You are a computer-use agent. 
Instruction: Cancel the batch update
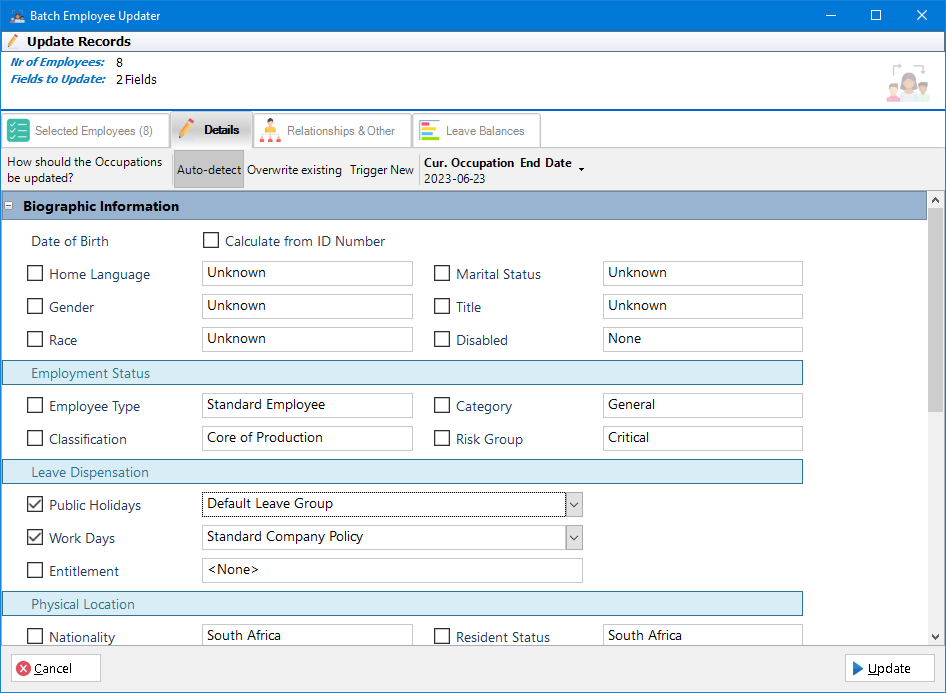click(56, 668)
